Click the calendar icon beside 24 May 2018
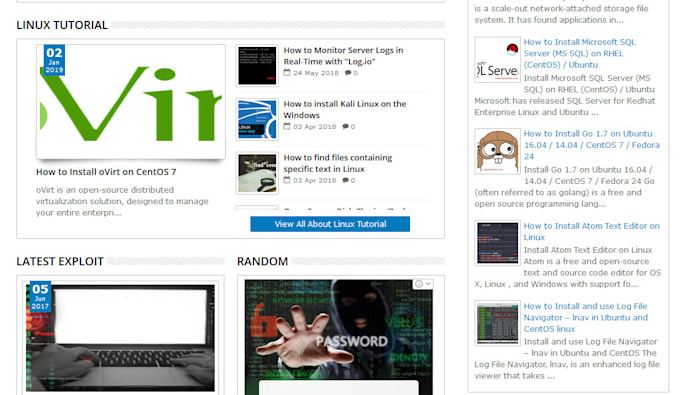The image size is (680, 395). tap(287, 72)
